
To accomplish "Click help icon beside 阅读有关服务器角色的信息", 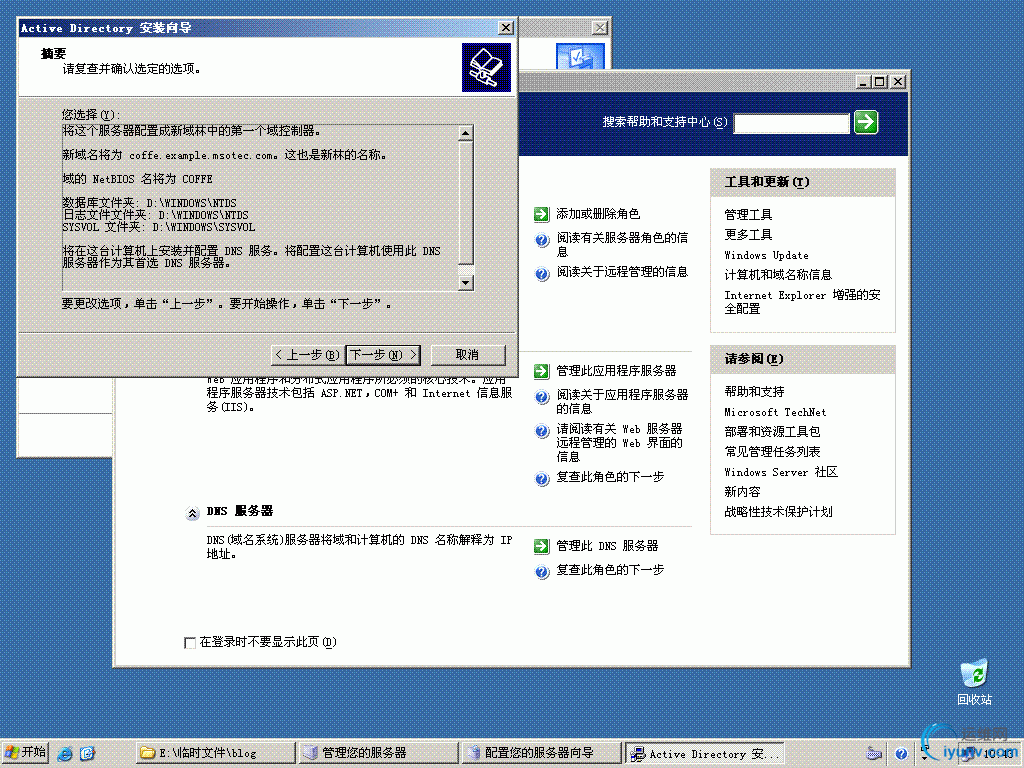I will (x=542, y=240).
